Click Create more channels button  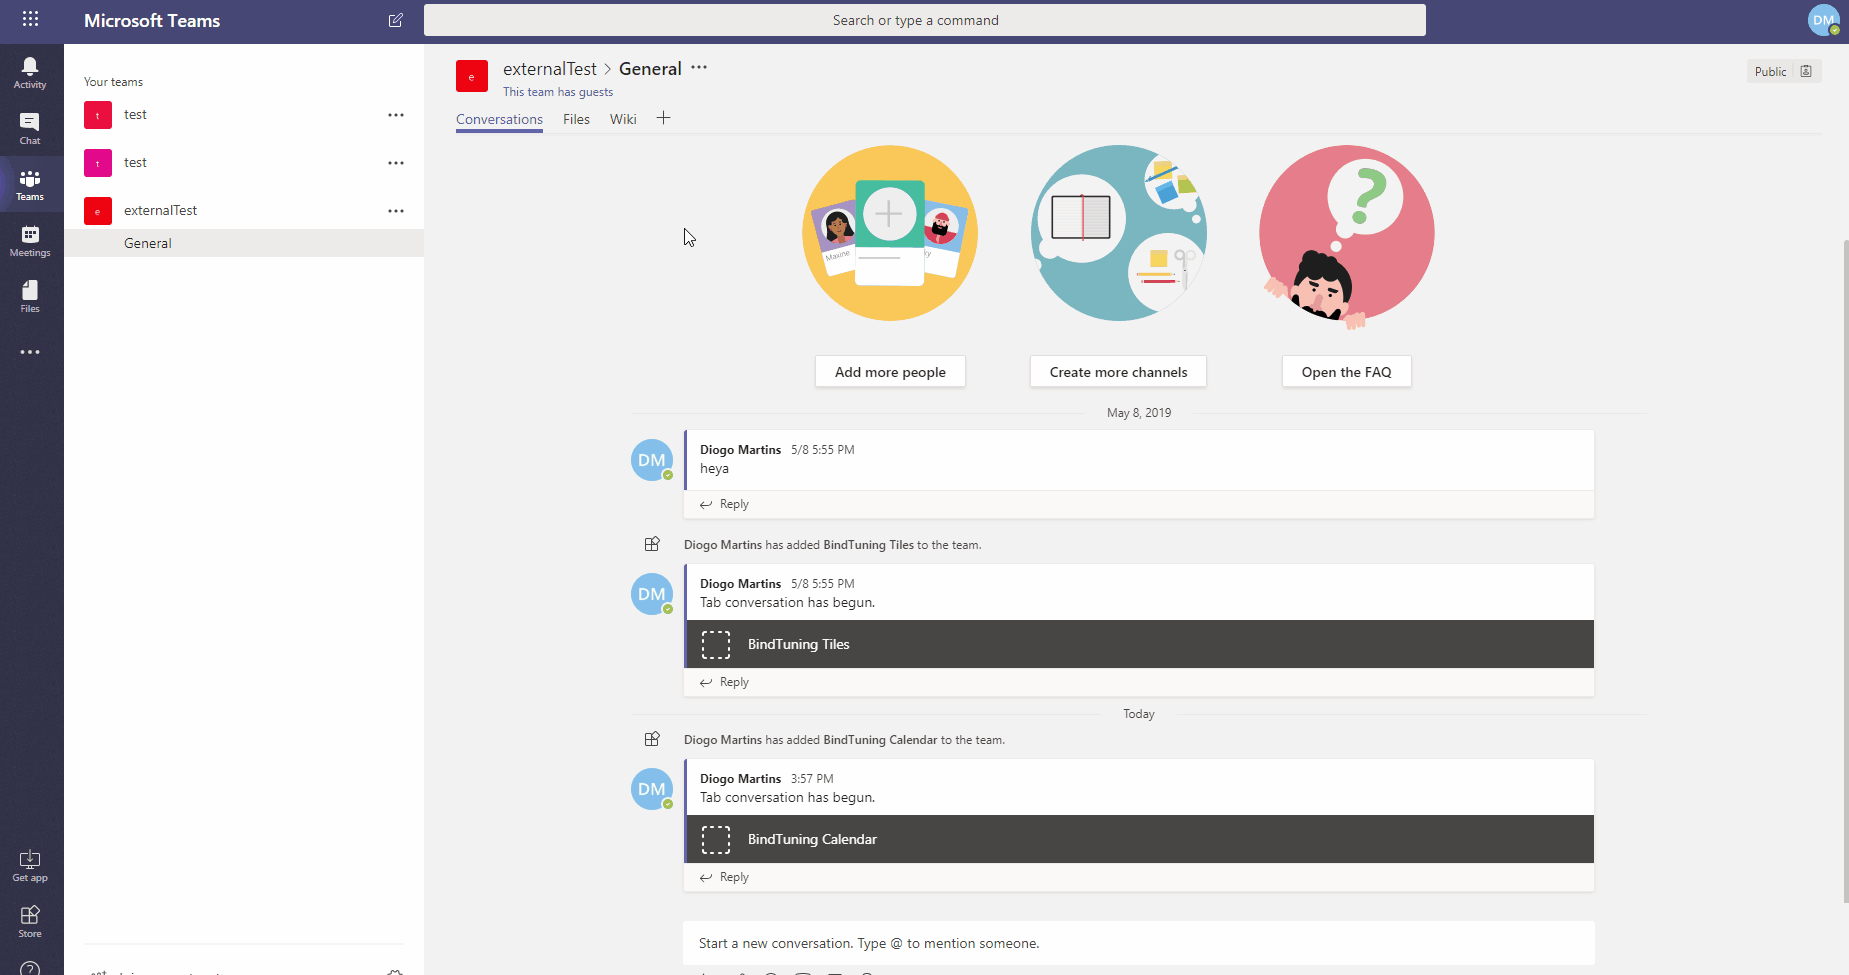(x=1118, y=371)
